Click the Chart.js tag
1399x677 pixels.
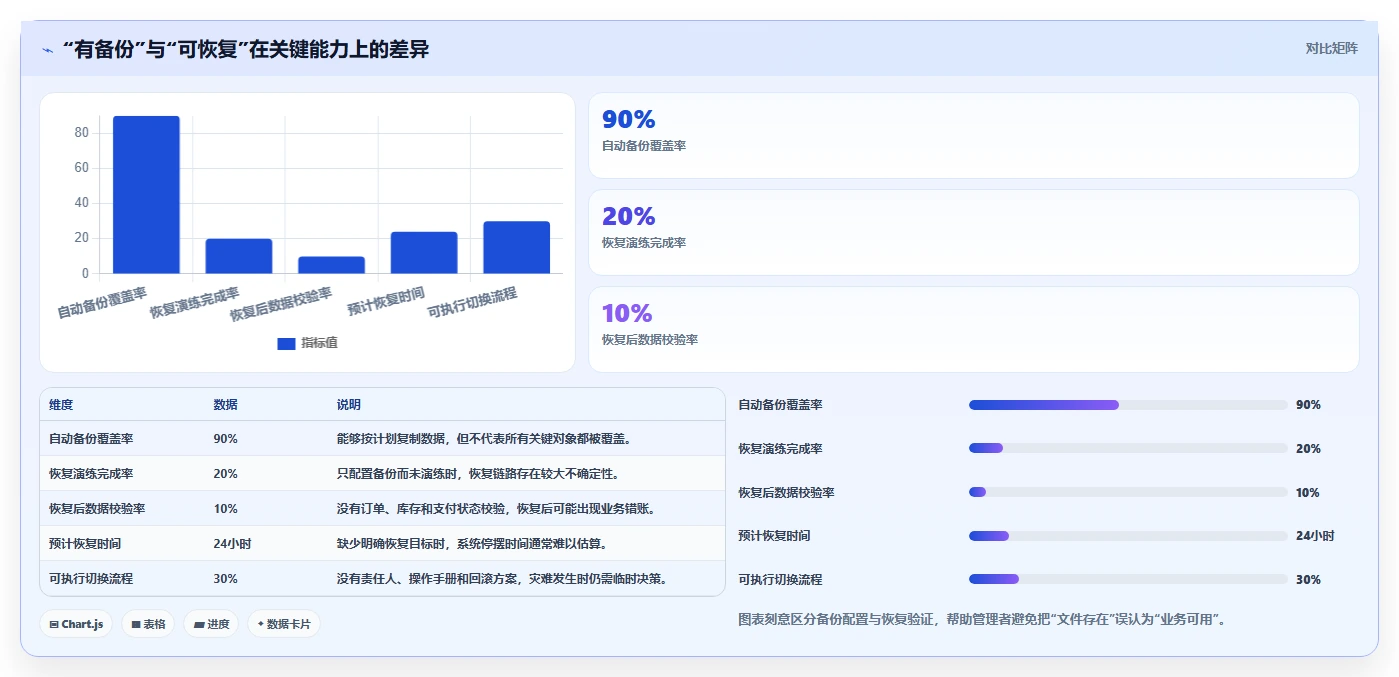(x=76, y=624)
